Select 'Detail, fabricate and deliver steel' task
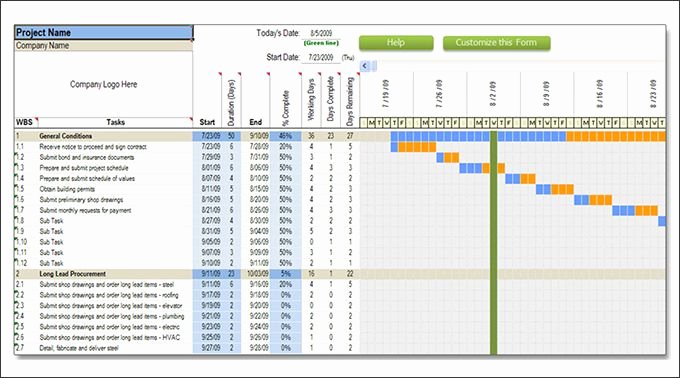Viewport: 680px width, 378px height. click(79, 348)
